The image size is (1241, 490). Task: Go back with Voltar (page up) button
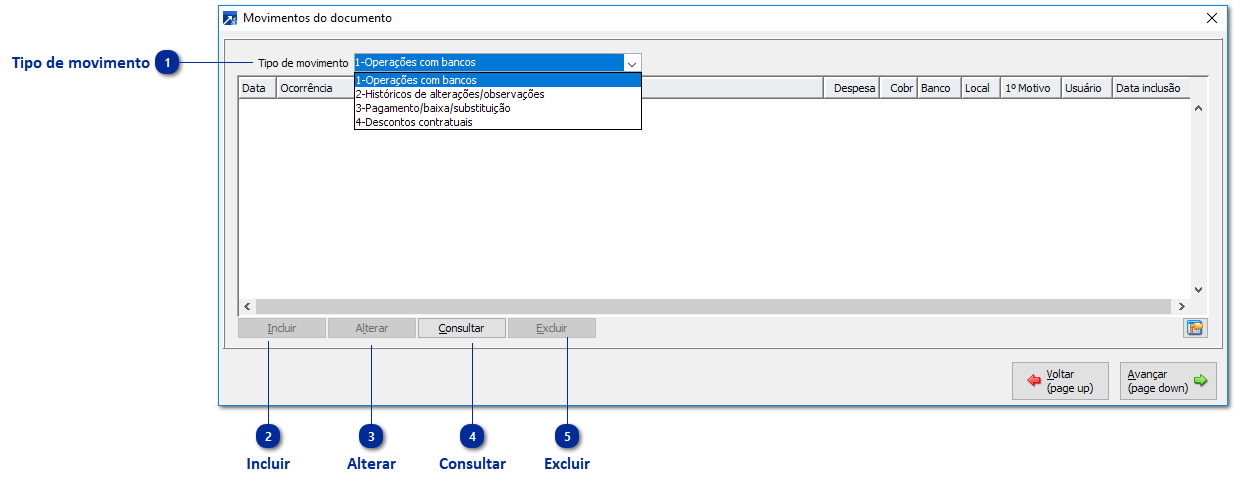1060,381
